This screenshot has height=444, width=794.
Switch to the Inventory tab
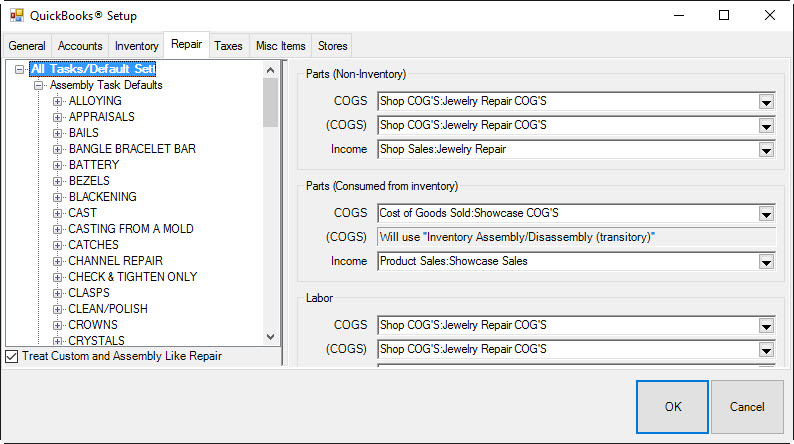coord(136,46)
